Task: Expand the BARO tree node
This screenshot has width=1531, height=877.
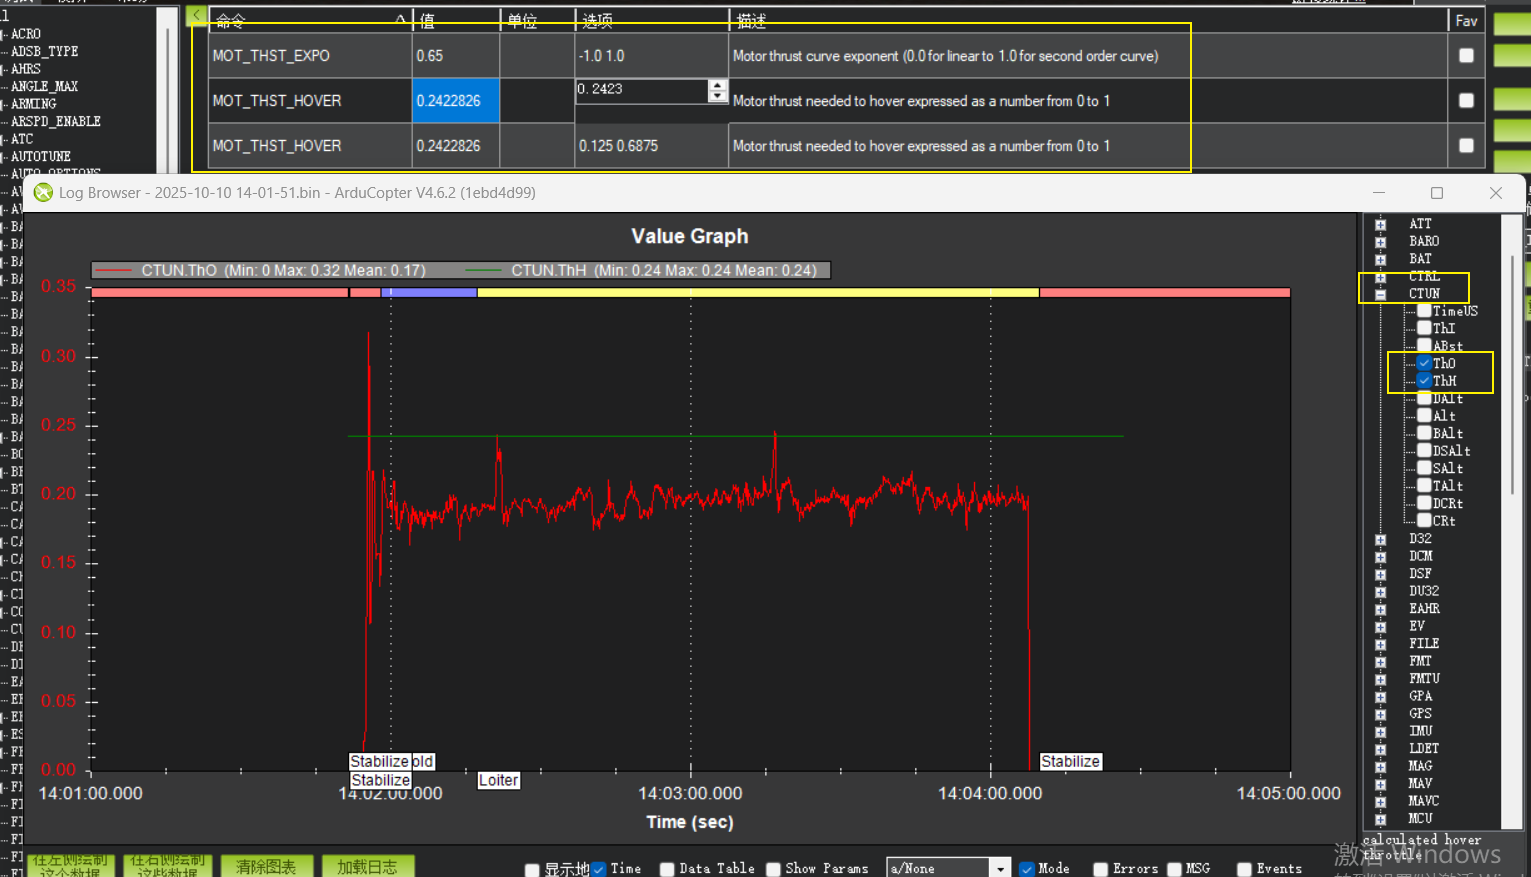Action: tap(1381, 242)
